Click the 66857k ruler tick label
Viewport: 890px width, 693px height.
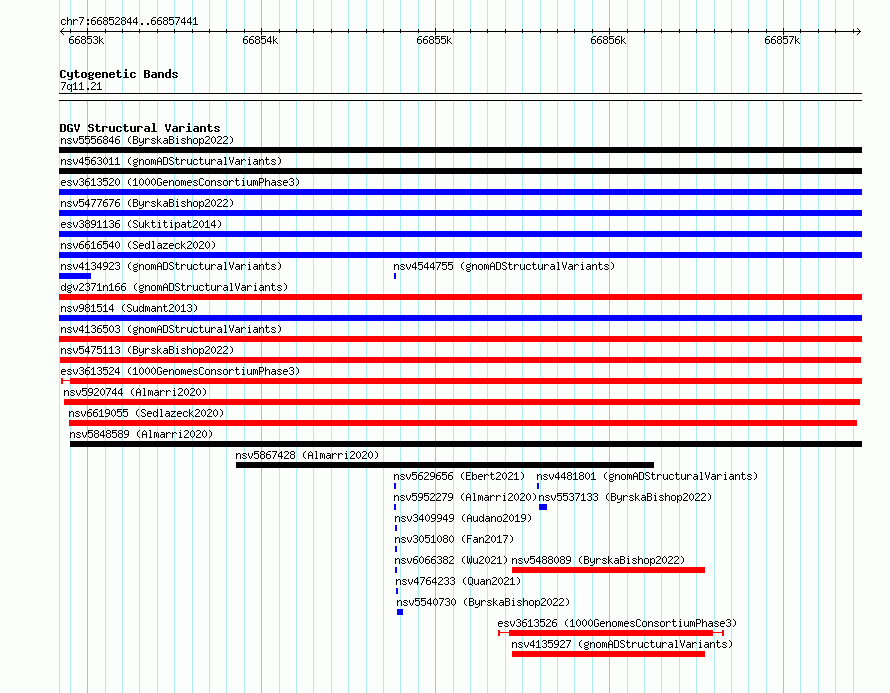point(782,40)
